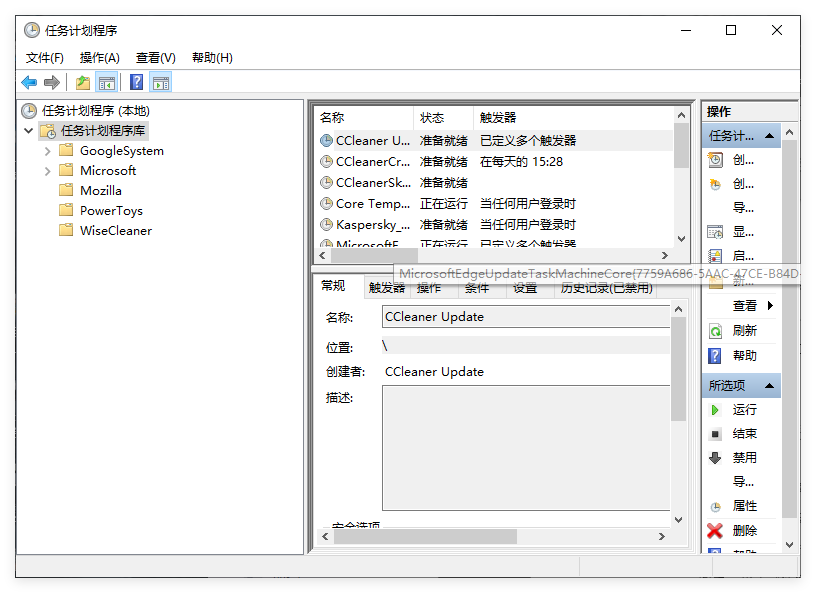
Task: Click the show/hide action pane toolbar icon
Action: tap(161, 82)
